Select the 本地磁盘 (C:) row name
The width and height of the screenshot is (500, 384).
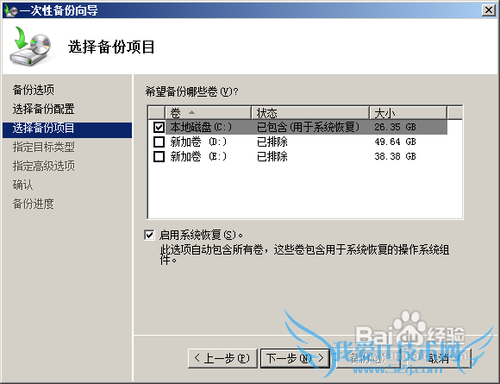click(x=201, y=127)
